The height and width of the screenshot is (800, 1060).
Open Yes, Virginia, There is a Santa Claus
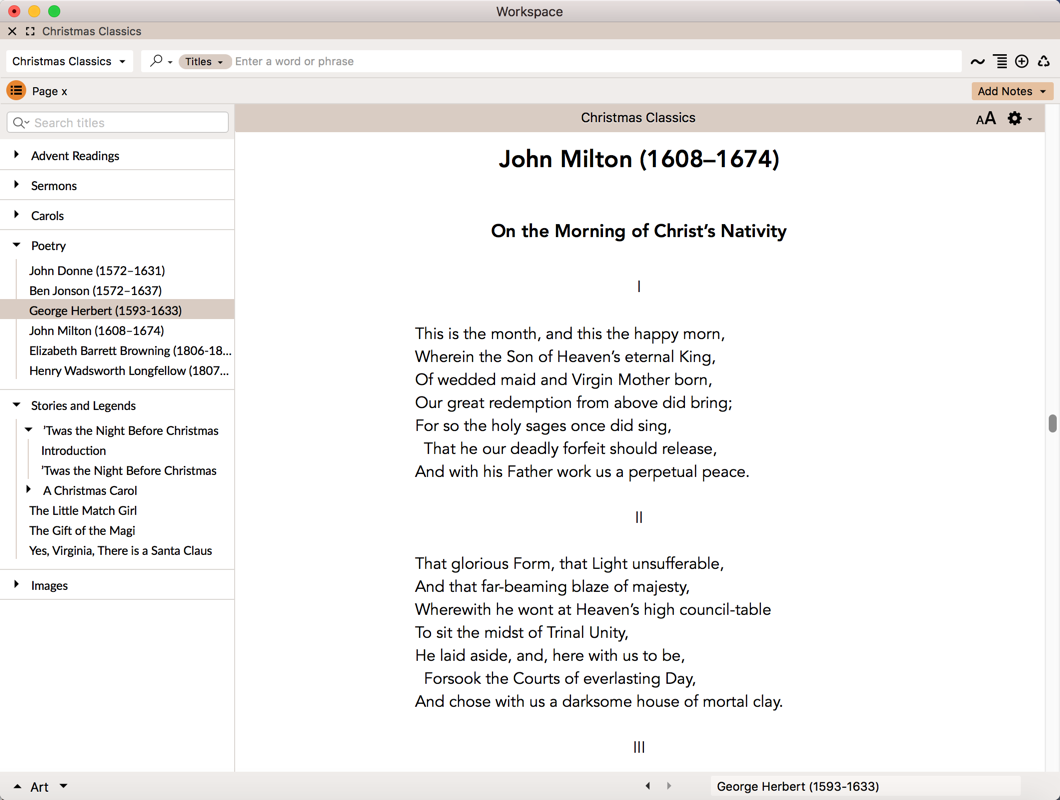120,550
